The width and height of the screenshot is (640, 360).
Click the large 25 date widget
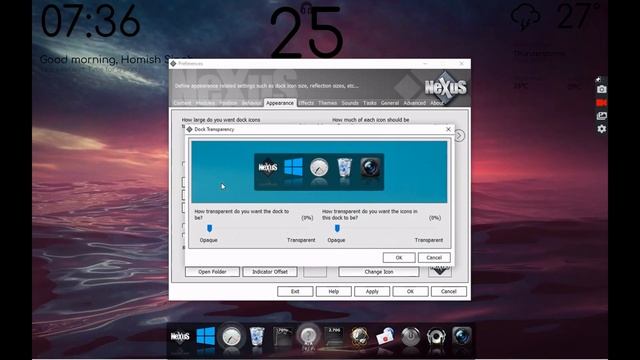pyautogui.click(x=306, y=32)
